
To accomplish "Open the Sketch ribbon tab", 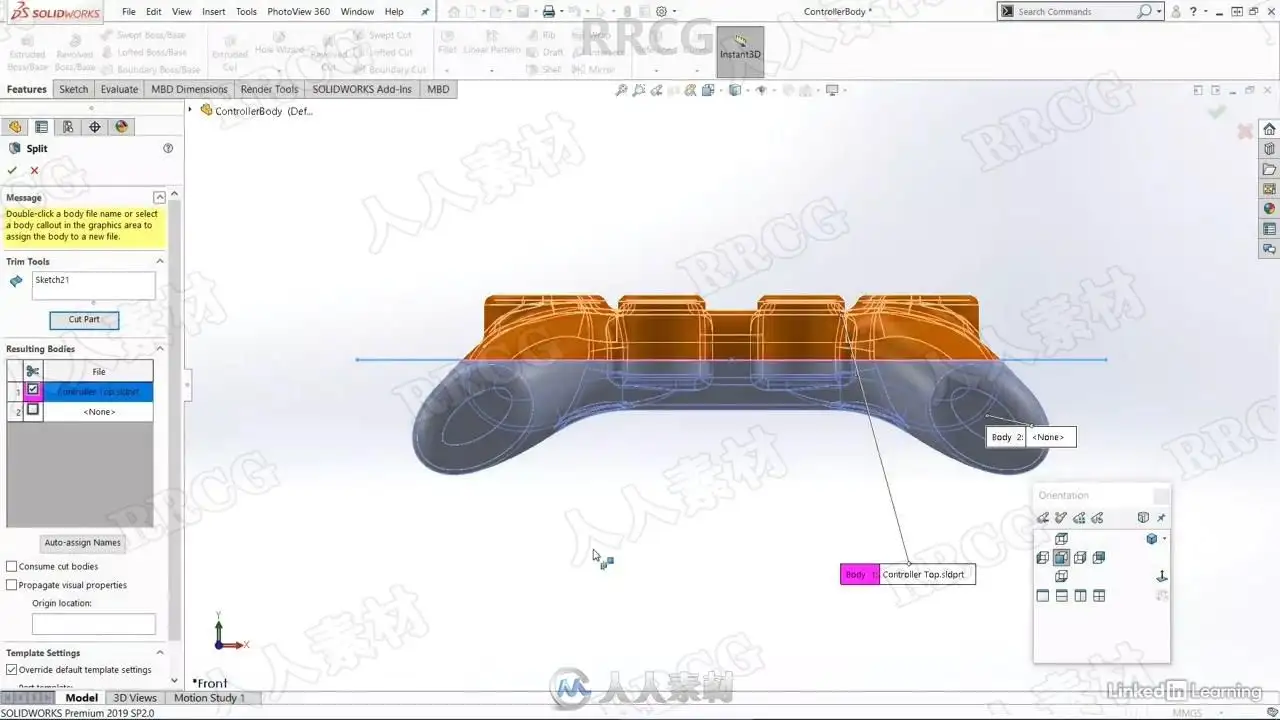I will (x=74, y=89).
